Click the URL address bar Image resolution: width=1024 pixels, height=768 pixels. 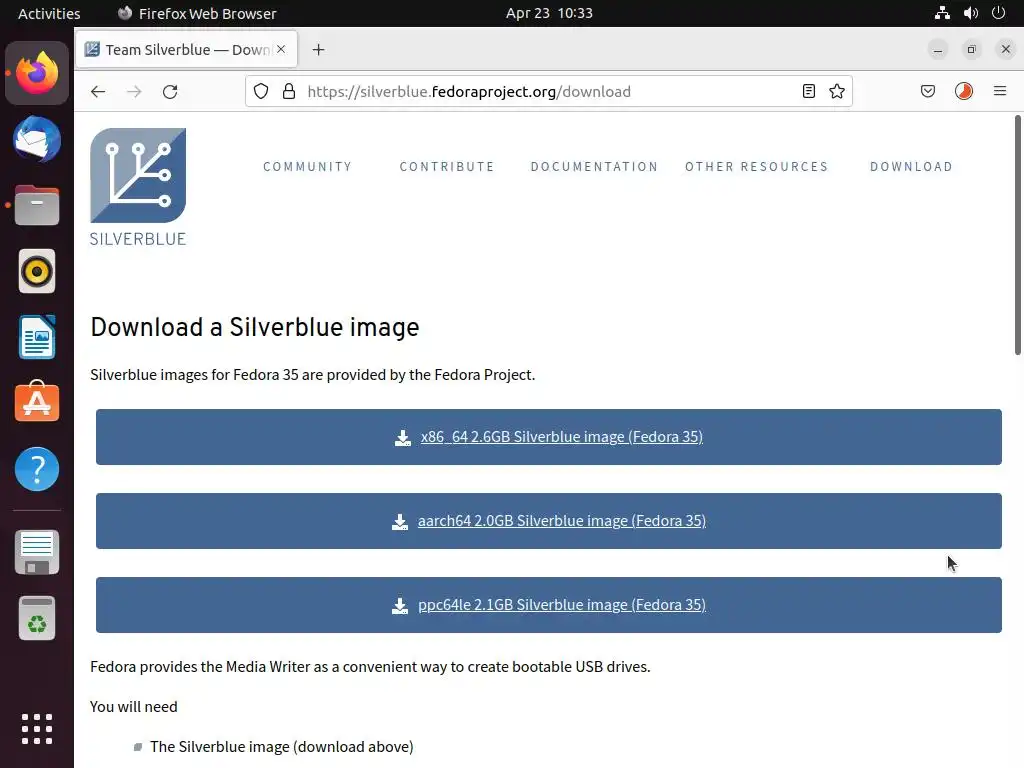tap(549, 91)
